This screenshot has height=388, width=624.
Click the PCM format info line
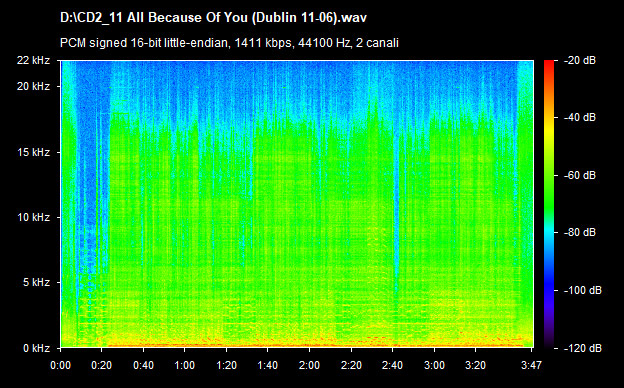pyautogui.click(x=229, y=43)
